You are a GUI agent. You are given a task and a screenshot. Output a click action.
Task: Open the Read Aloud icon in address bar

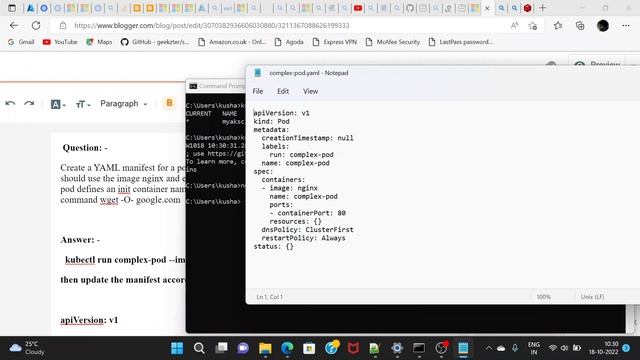tap(515, 25)
